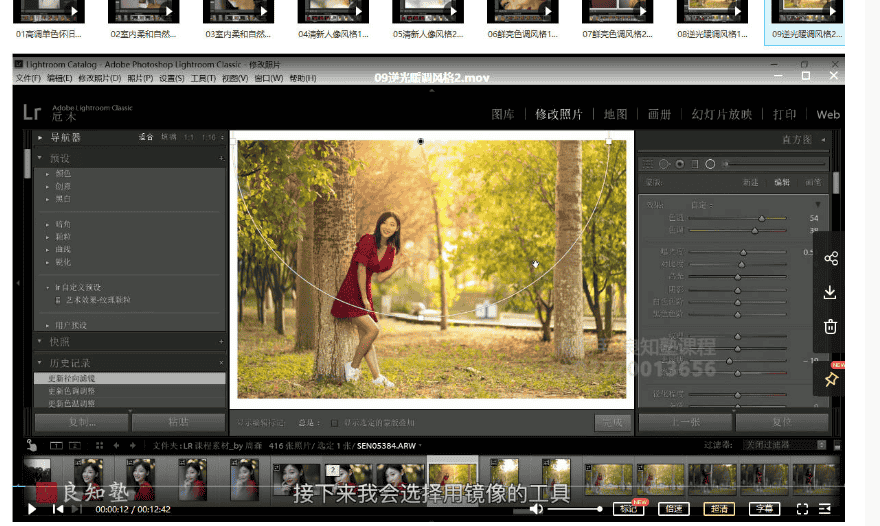The image size is (880, 526).
Task: Open the 视图(V) menu
Action: point(235,78)
